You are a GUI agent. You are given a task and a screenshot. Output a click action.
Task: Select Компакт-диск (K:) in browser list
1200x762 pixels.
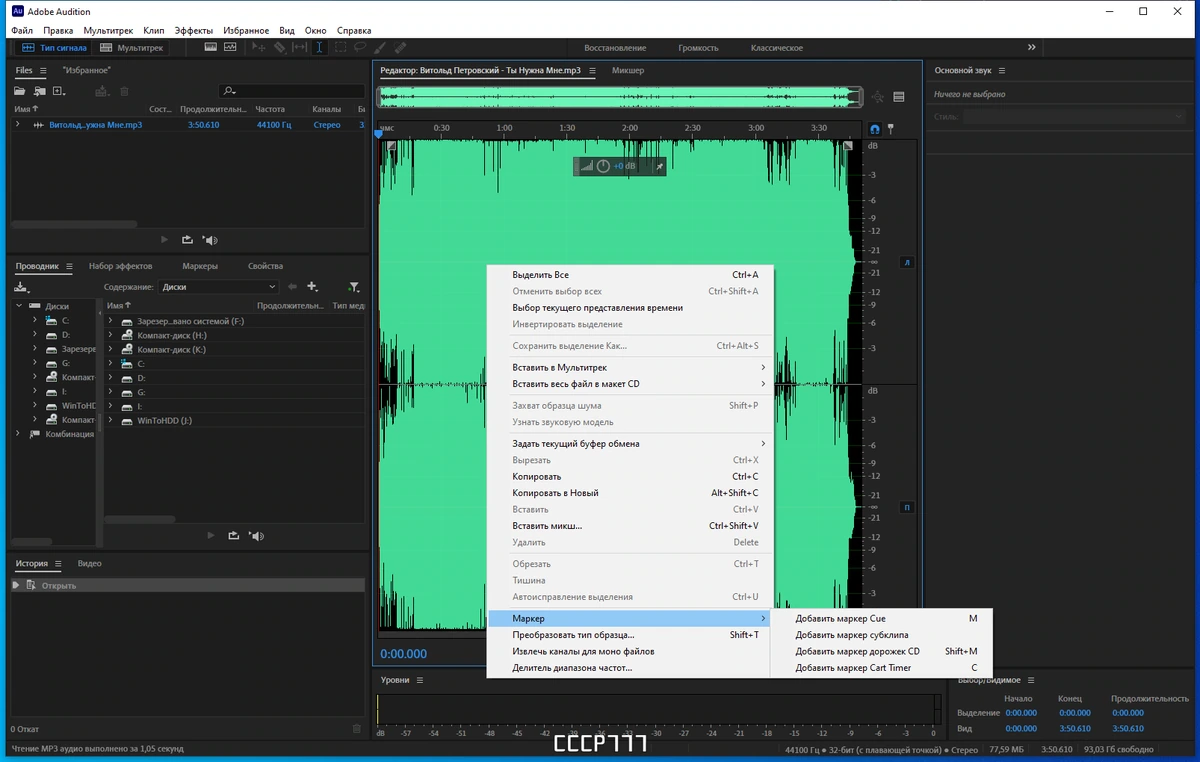point(171,350)
